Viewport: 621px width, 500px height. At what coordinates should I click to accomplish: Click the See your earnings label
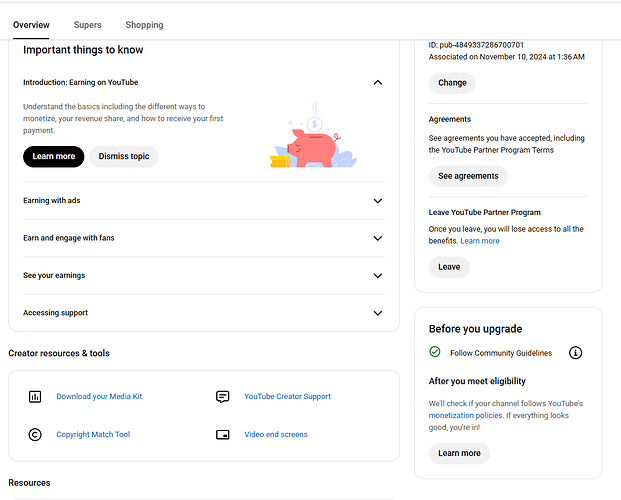54,275
